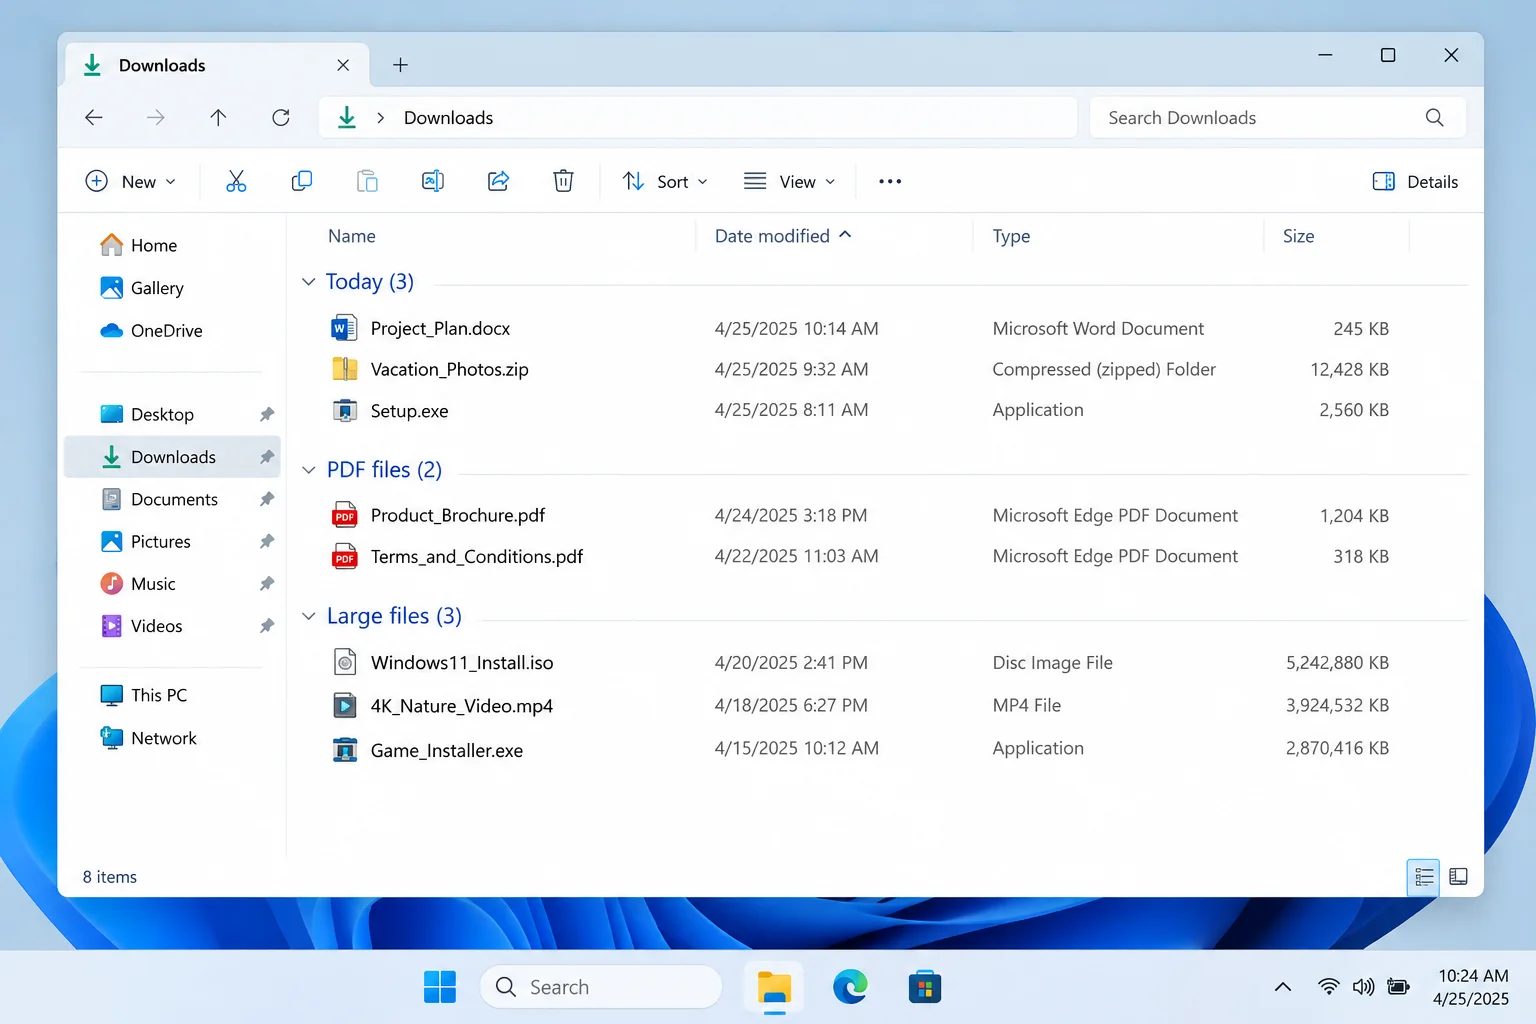Click the Share icon in toolbar
The image size is (1536, 1024).
pyautogui.click(x=498, y=181)
